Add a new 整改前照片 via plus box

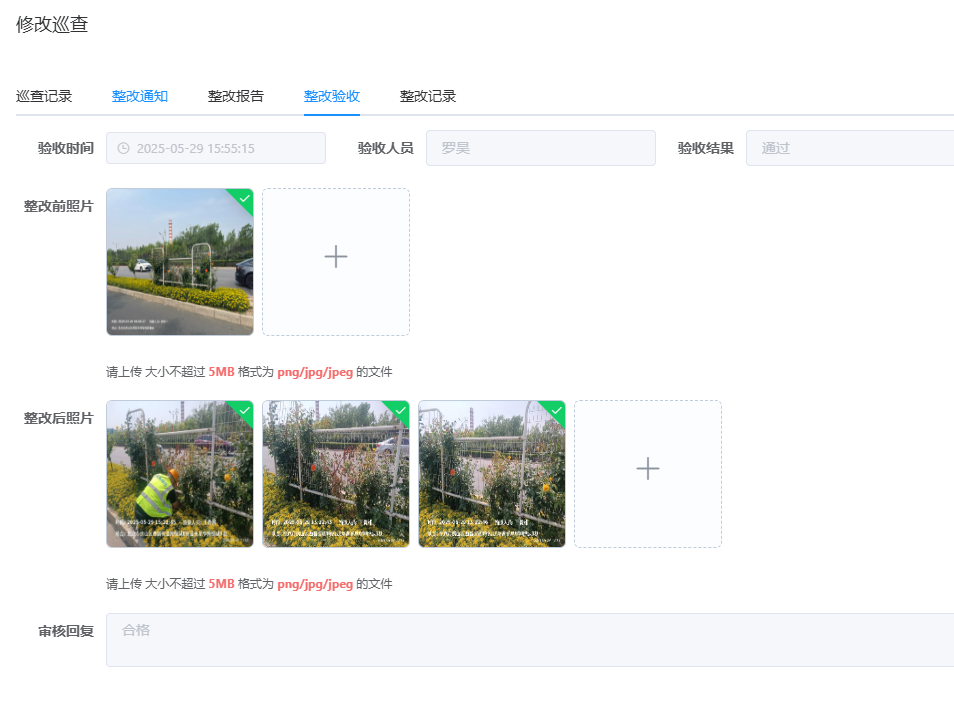click(336, 262)
